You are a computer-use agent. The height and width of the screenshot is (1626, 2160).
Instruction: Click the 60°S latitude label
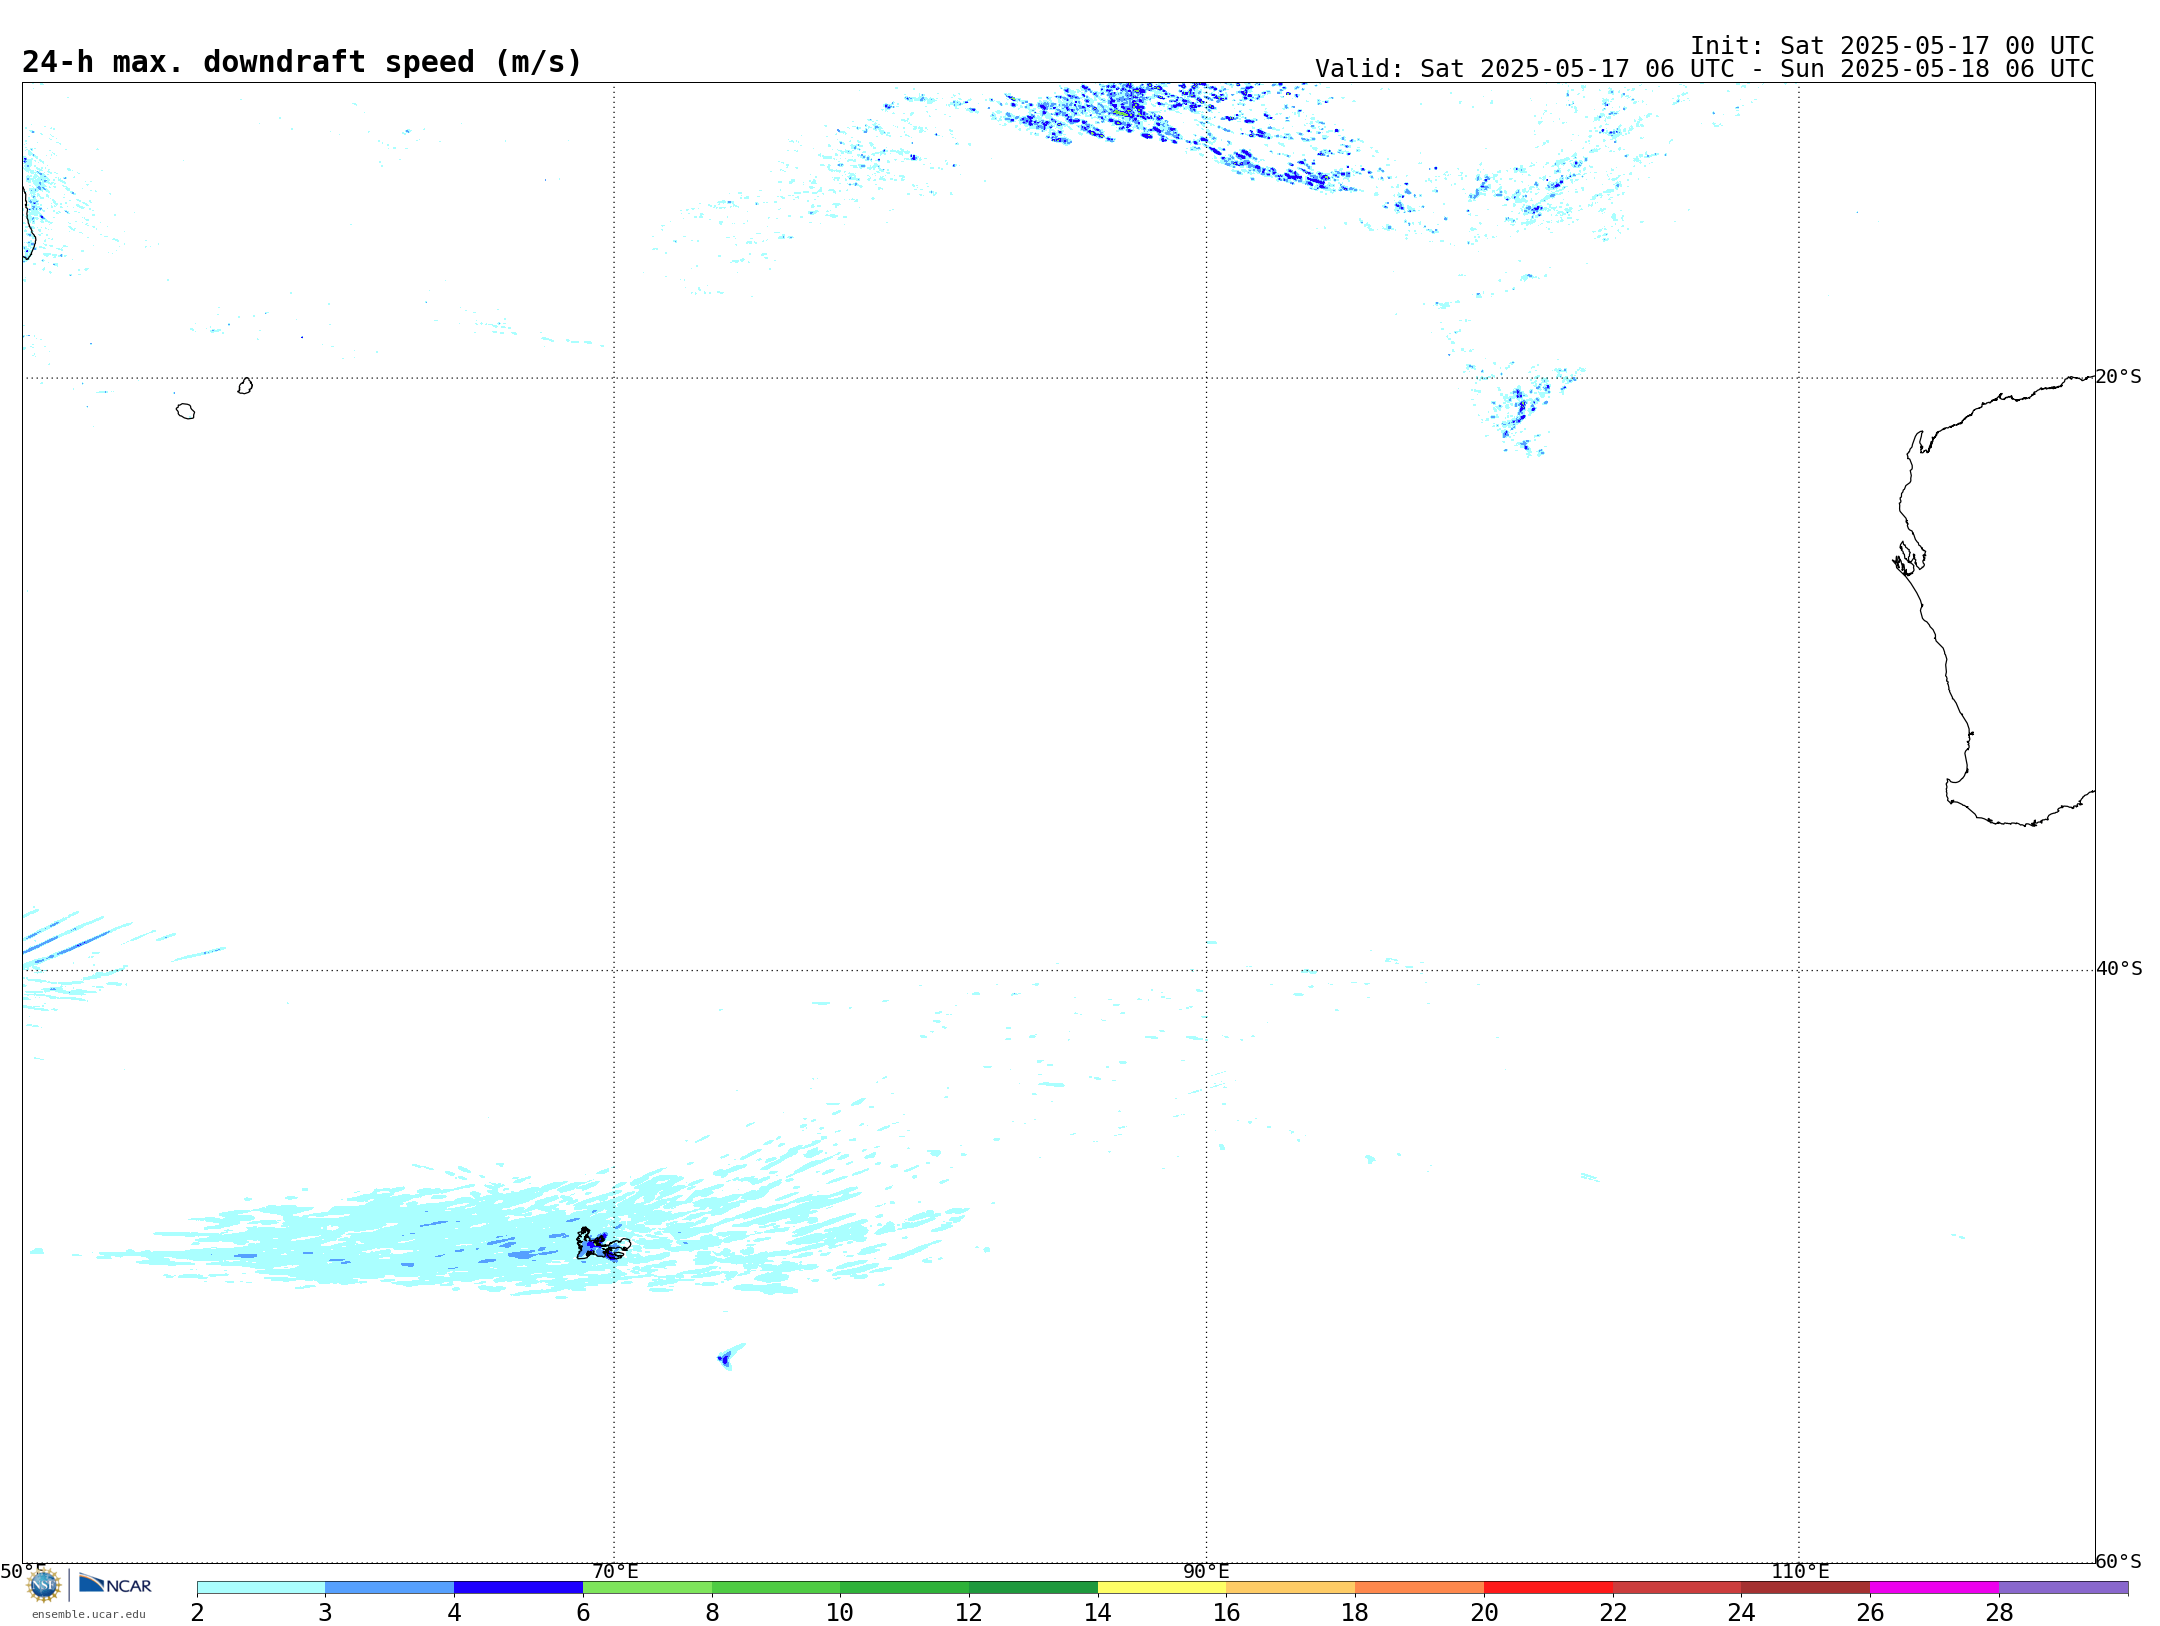coord(2118,1561)
